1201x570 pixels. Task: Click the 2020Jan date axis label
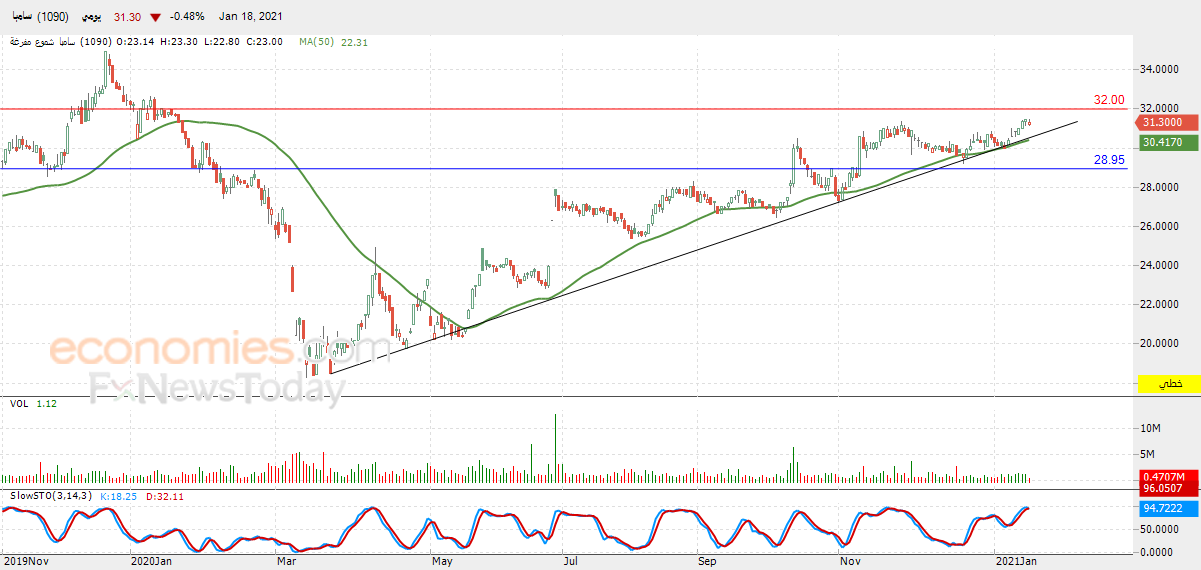[x=152, y=562]
